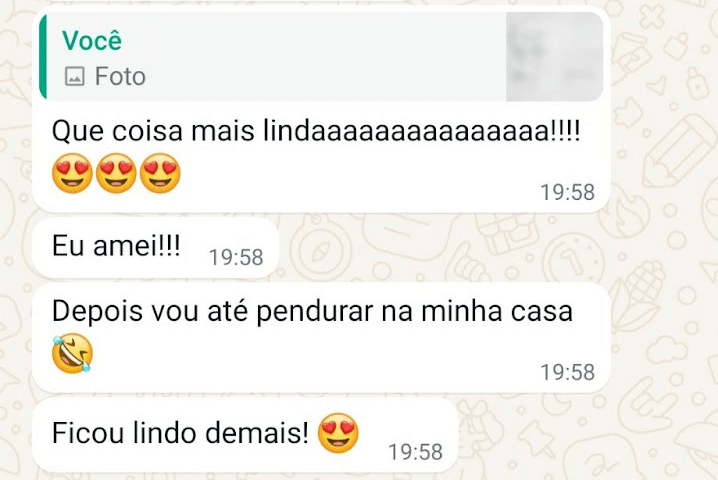This screenshot has height=480, width=718.
Task: Click heart-eyes emoji after "Ficou lindo demais!"
Action: tap(338, 433)
